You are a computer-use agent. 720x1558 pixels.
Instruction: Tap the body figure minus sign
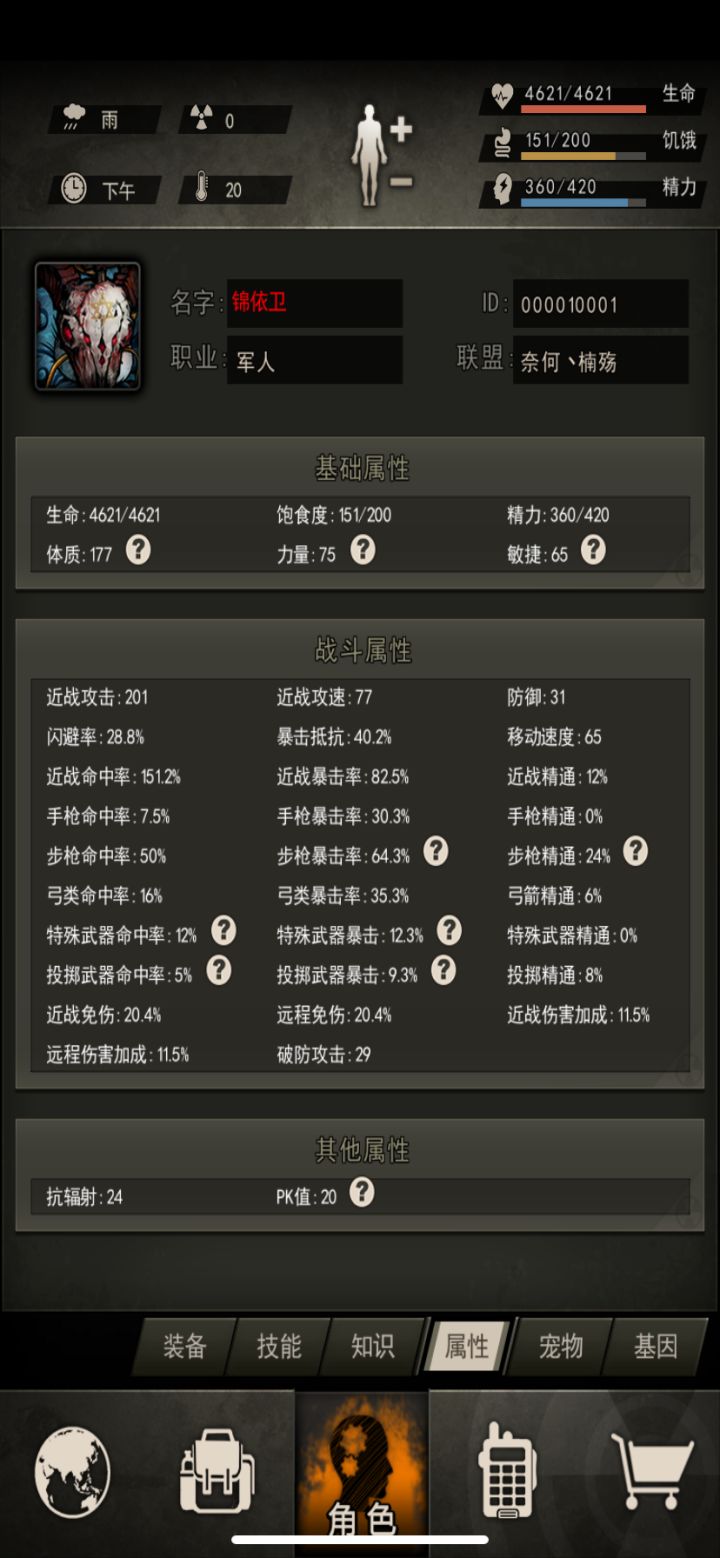tap(400, 182)
